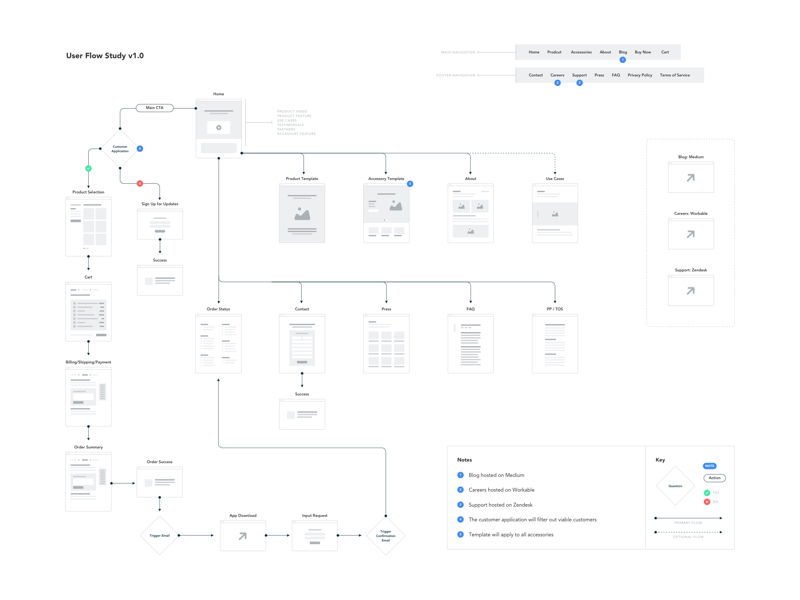Click the blue NOTE badge in the Key

tap(709, 466)
